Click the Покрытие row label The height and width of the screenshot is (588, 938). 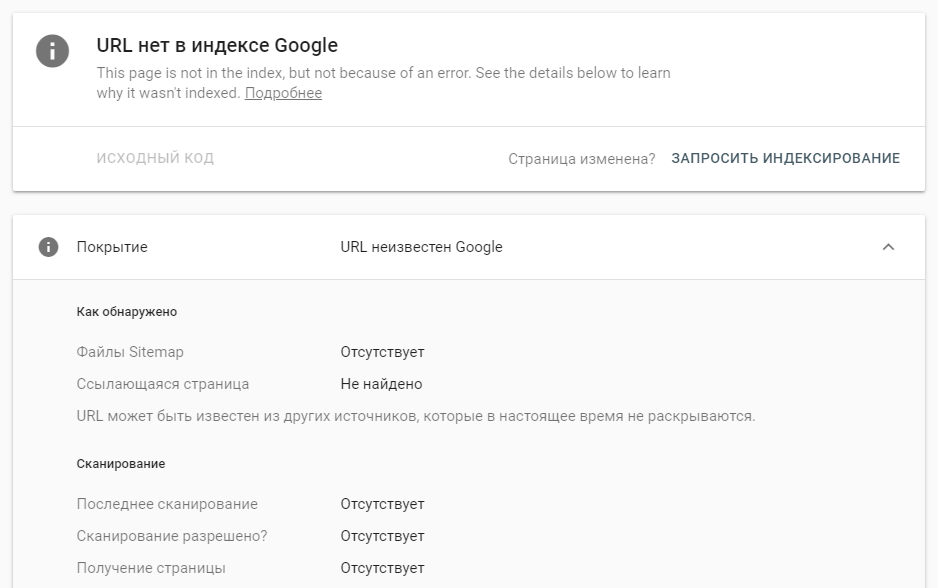click(112, 247)
